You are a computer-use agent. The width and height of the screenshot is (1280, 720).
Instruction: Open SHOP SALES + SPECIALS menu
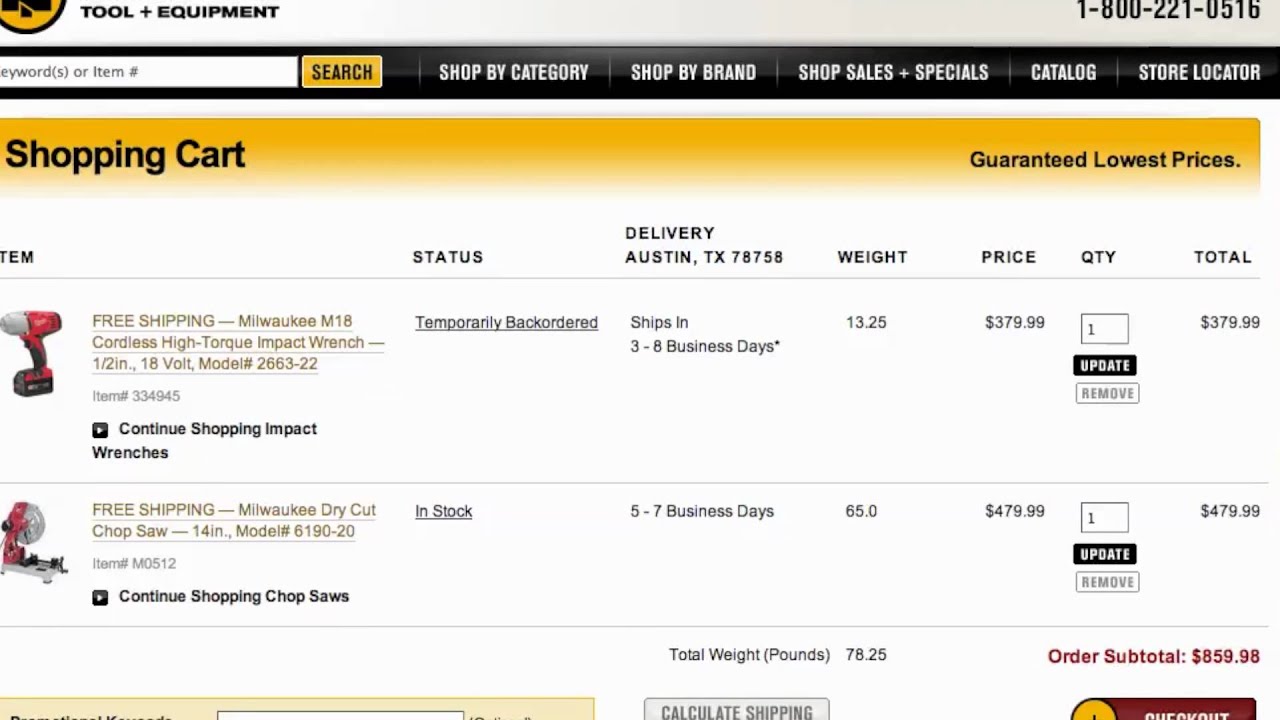(893, 72)
